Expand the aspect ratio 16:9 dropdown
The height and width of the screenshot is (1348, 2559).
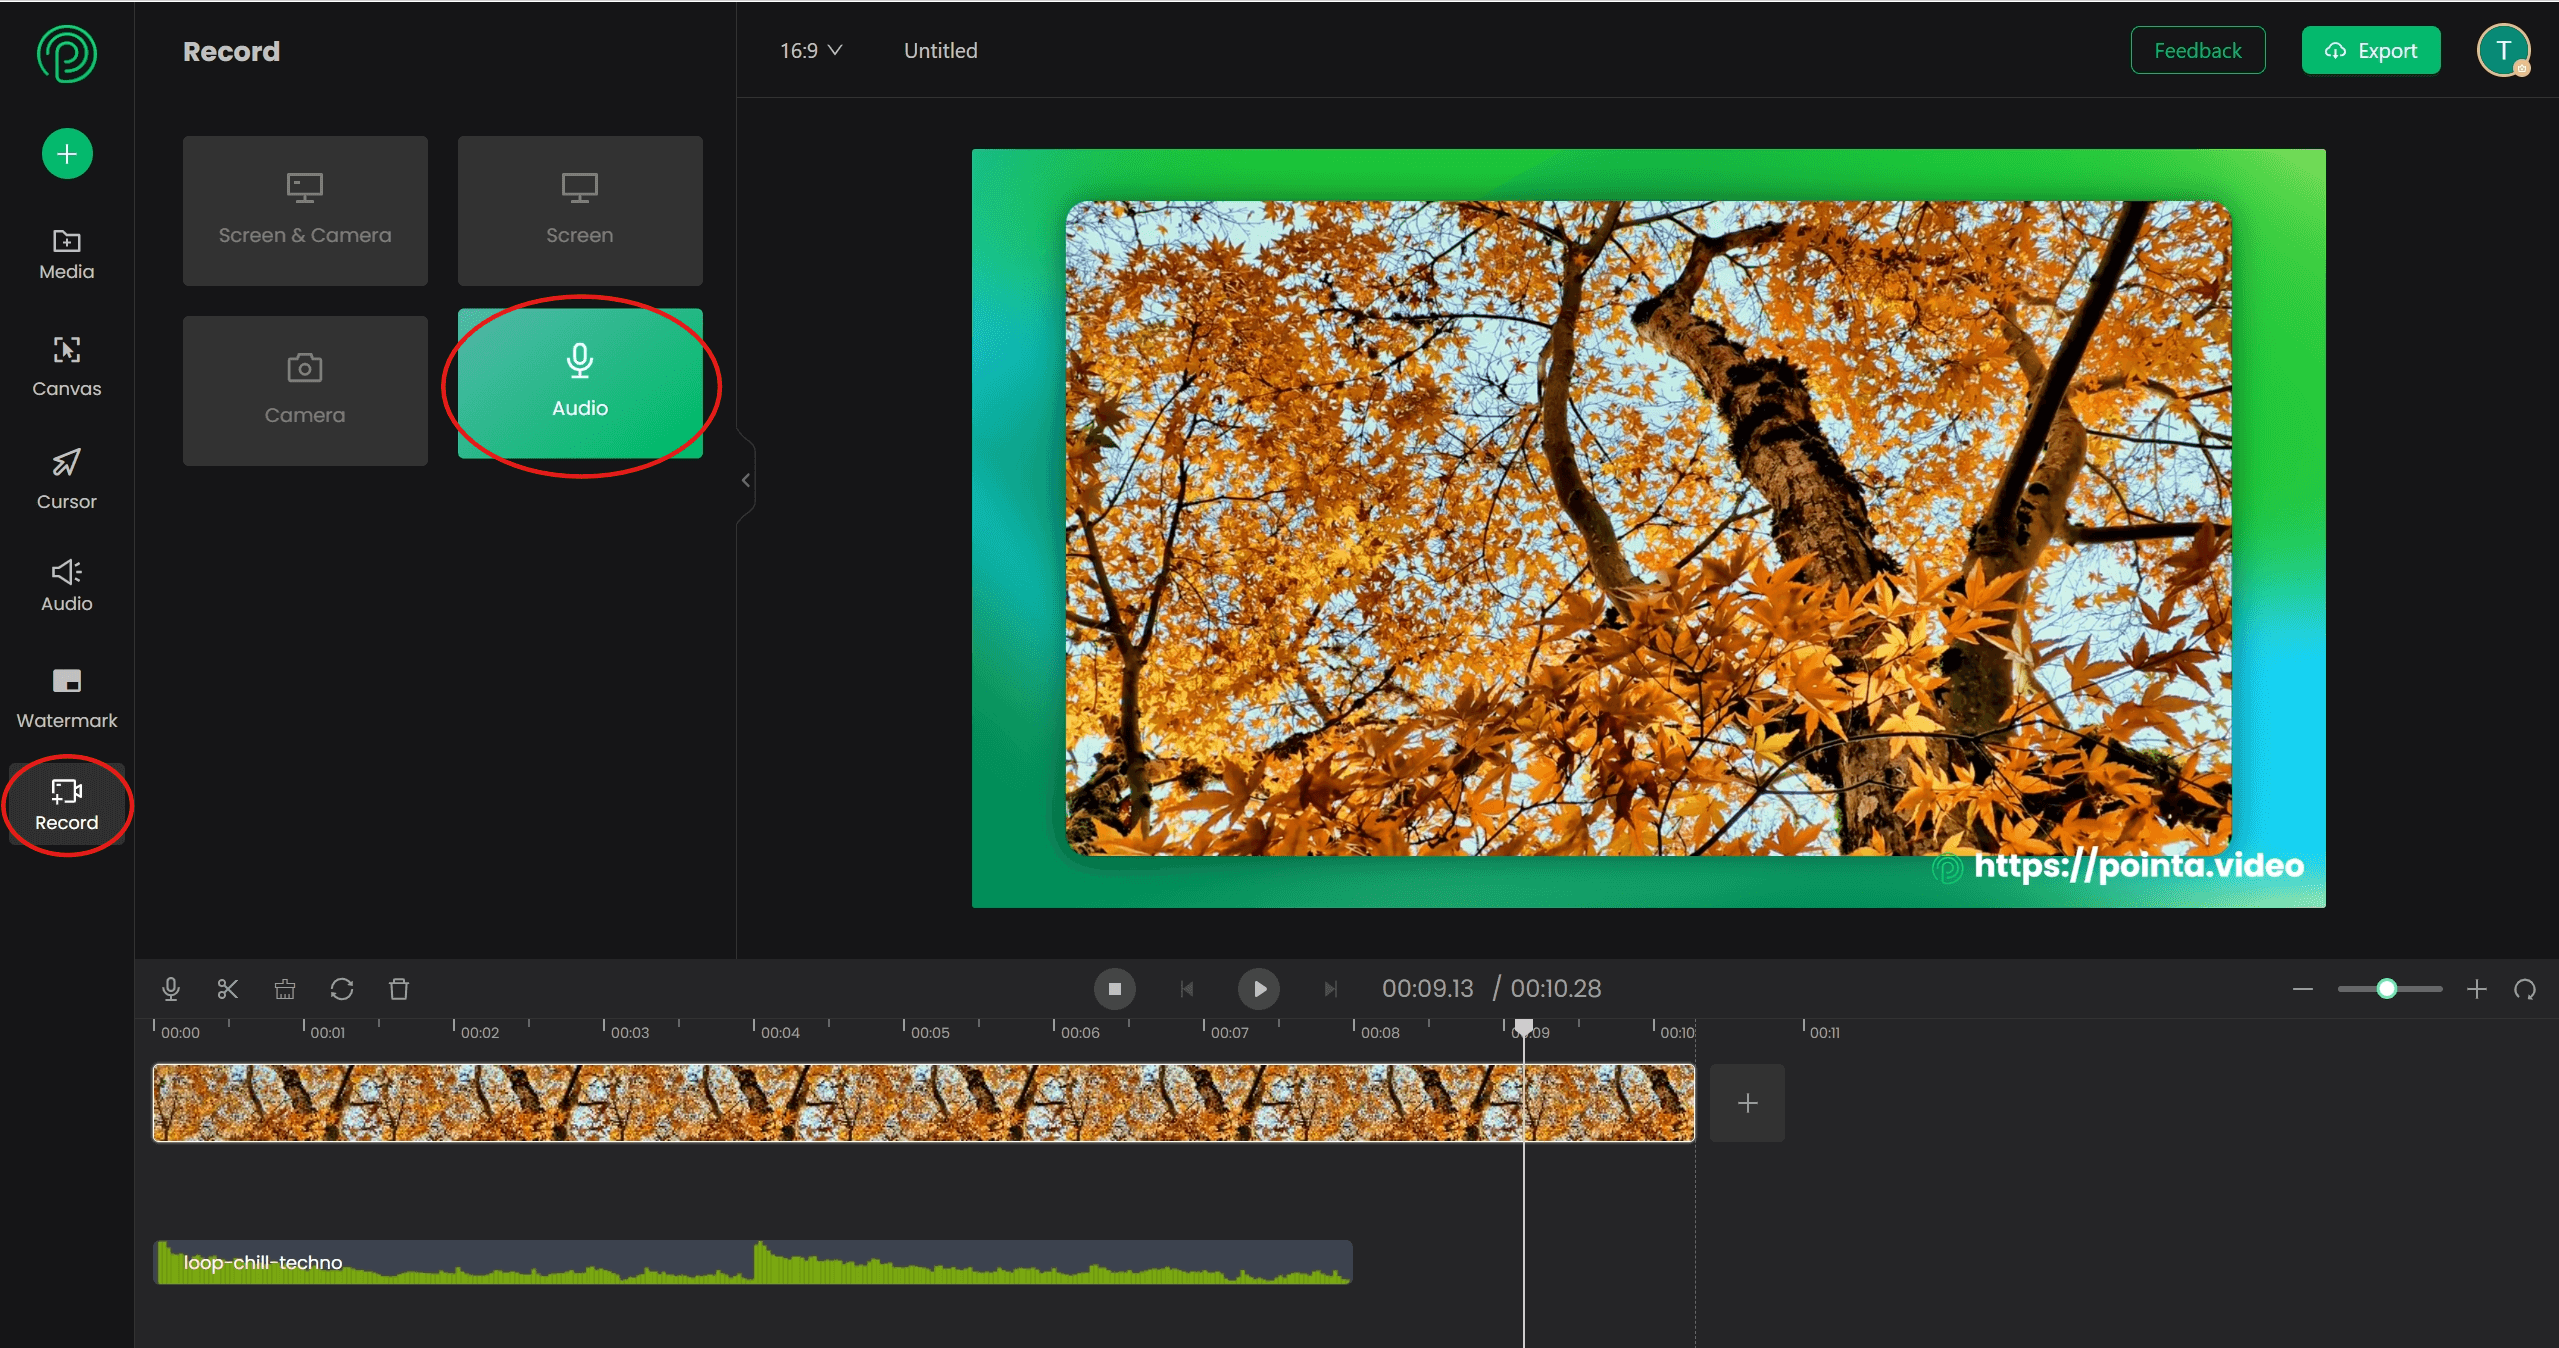point(809,51)
